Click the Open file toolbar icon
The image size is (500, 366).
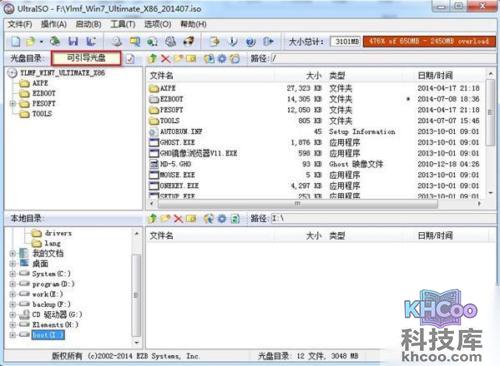[x=30, y=42]
